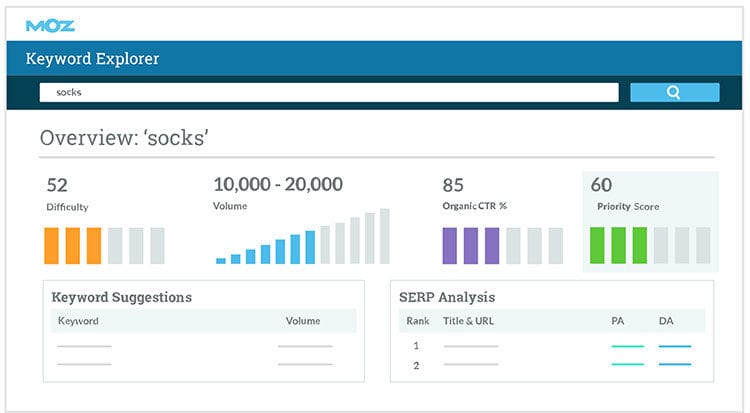Click rank number 1 in SERP Analysis
Screen dimensions: 750x413
[416, 346]
